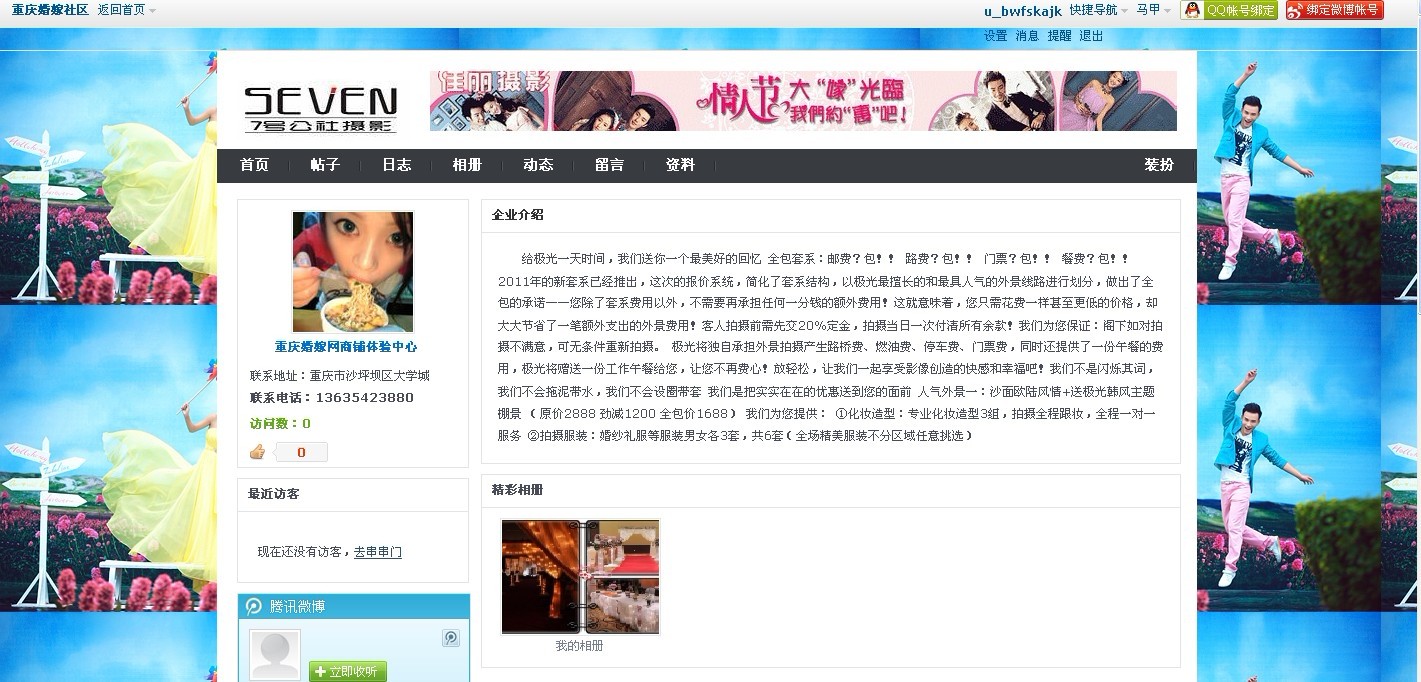Click the 腾讯微博 widget title
This screenshot has width=1421, height=682.
[297, 606]
